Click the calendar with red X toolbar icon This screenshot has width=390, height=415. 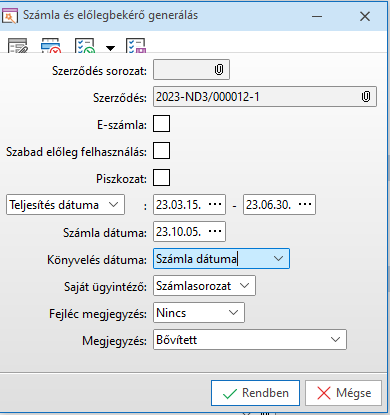pyautogui.click(x=51, y=46)
